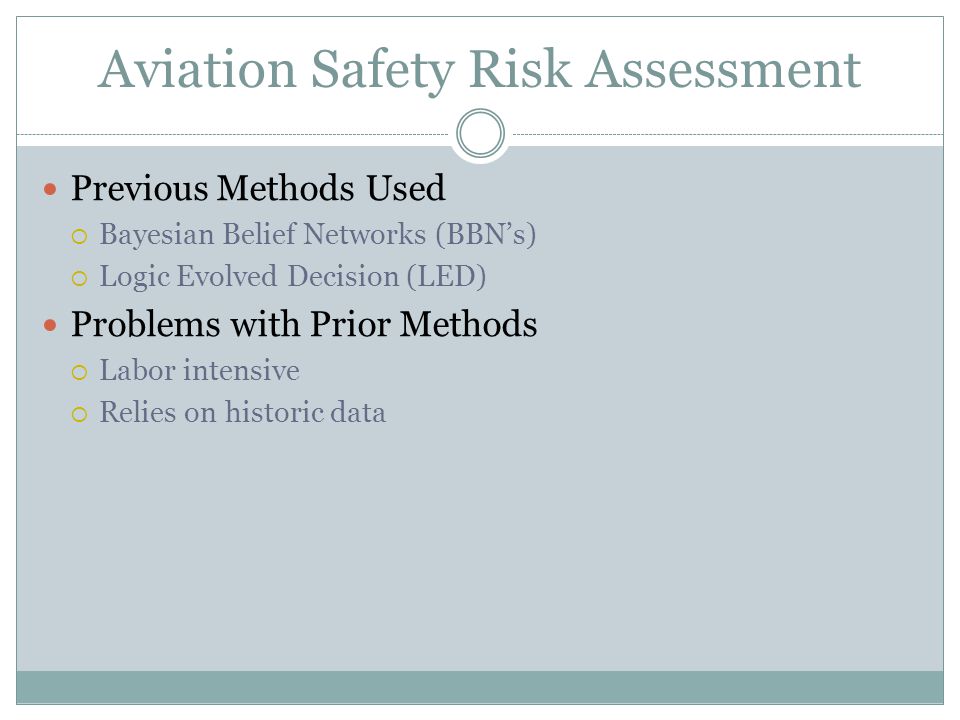Click the teal footer bar at slide bottom
The height and width of the screenshot is (720, 960).
(x=480, y=687)
